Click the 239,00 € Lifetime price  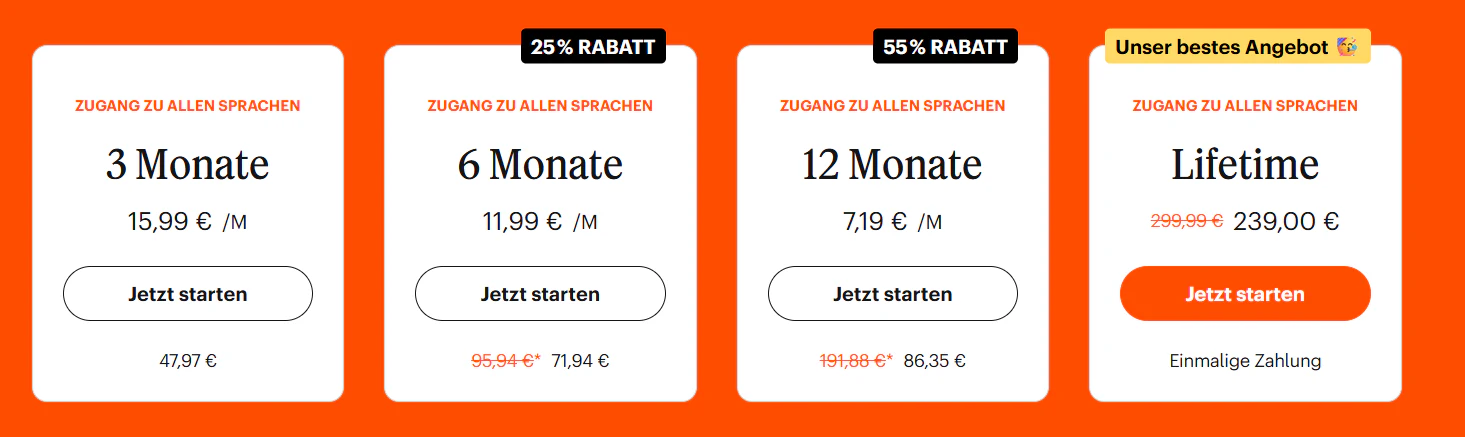click(1286, 221)
